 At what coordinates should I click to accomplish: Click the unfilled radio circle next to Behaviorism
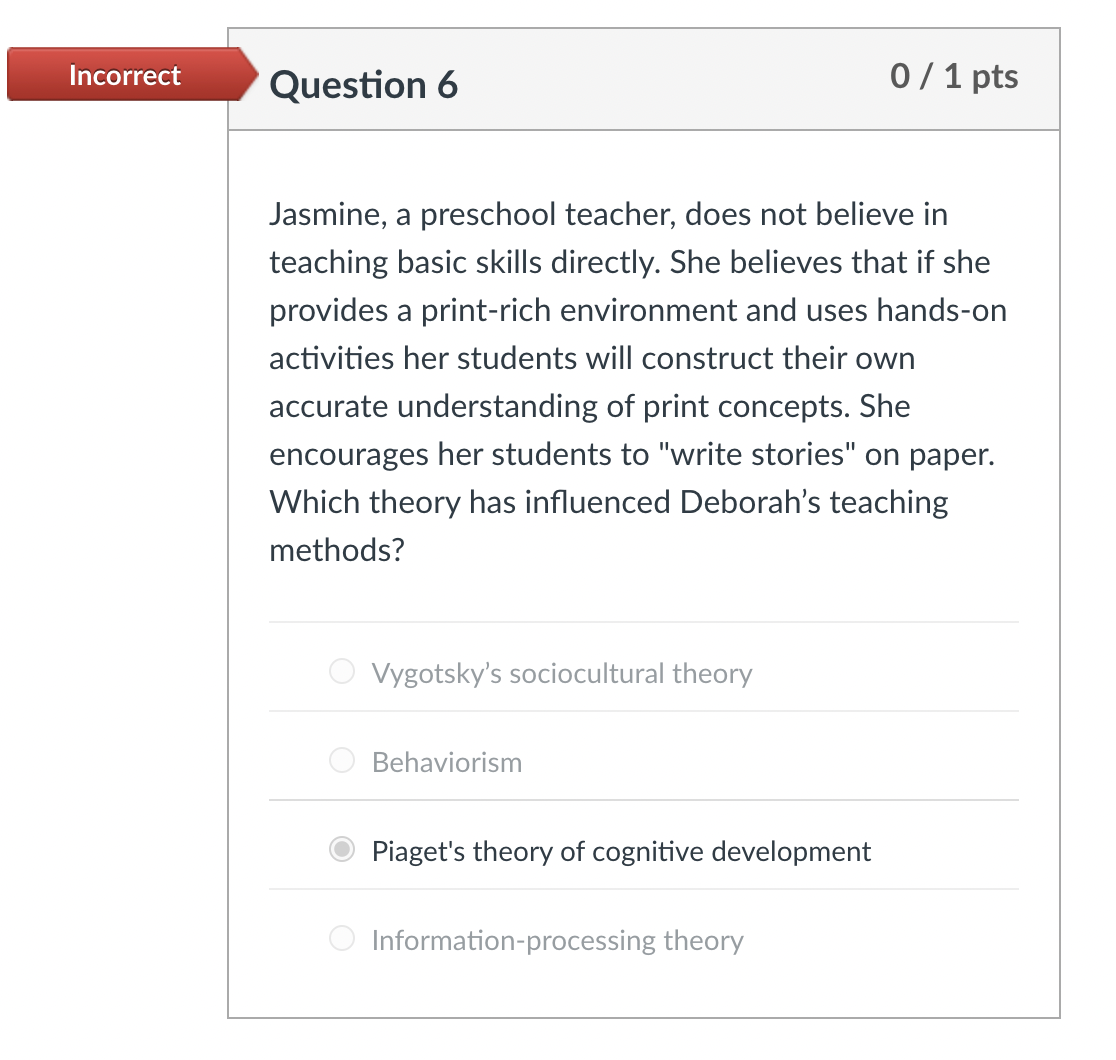[x=342, y=760]
